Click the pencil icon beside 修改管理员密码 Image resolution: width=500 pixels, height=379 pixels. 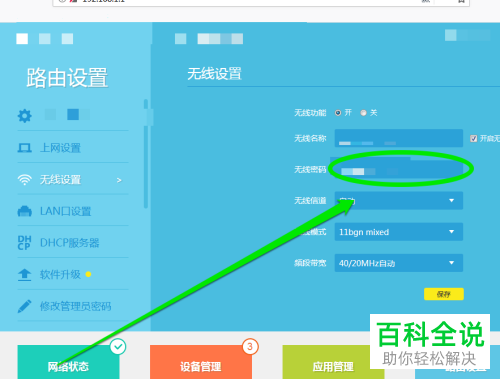(24, 306)
